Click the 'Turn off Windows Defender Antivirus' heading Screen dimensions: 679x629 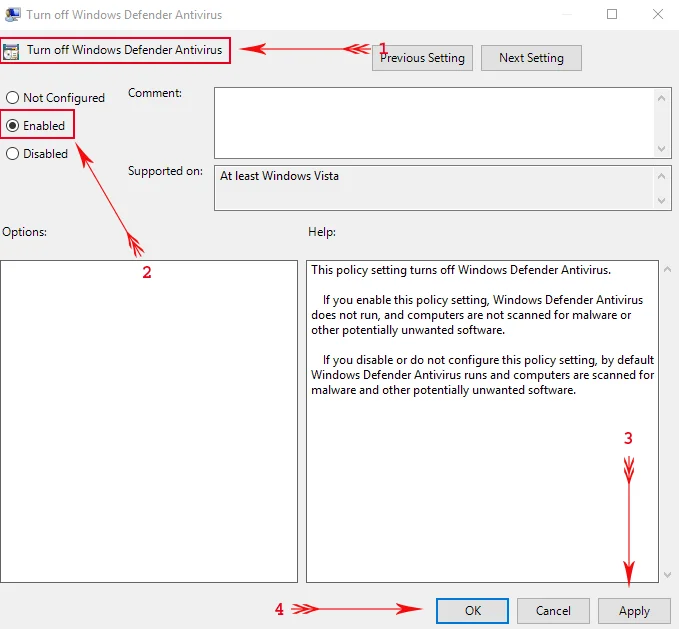[x=124, y=50]
